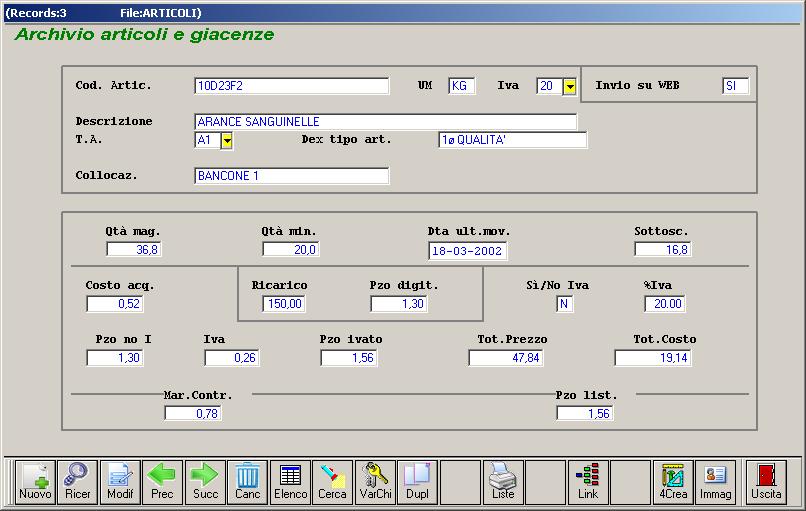Duplicate record with Dupl icon
The height and width of the screenshot is (511, 806).
click(x=418, y=482)
